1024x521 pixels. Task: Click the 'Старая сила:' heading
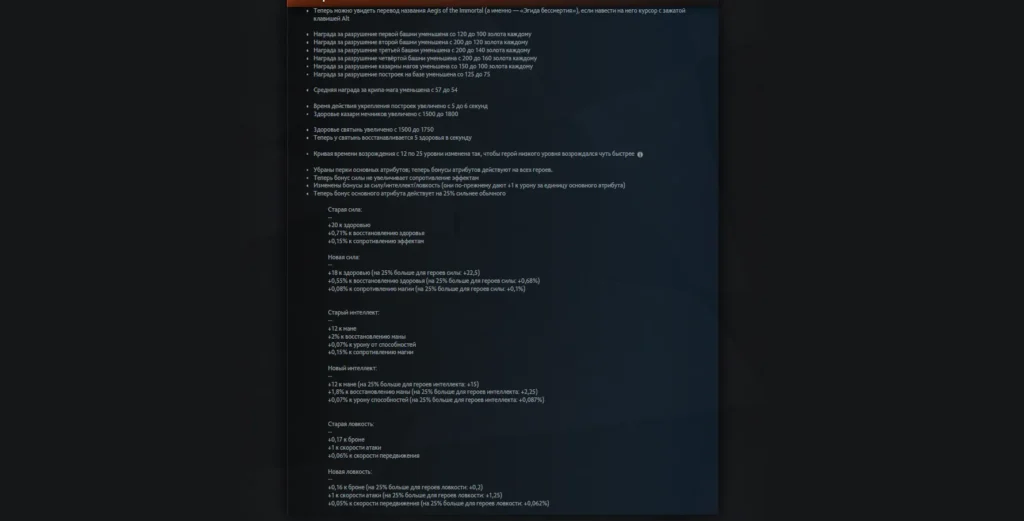point(345,210)
